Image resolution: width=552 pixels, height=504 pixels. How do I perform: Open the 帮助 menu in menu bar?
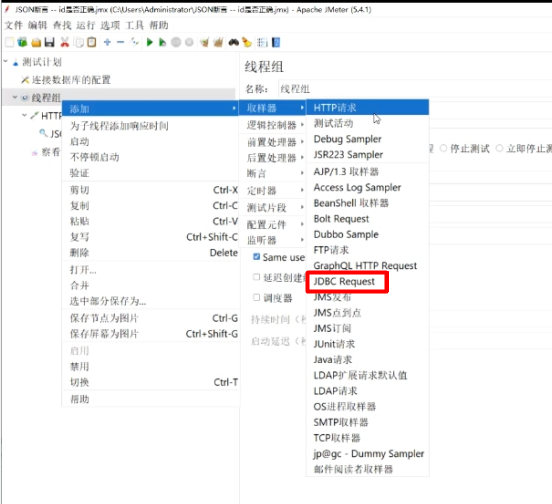click(159, 25)
